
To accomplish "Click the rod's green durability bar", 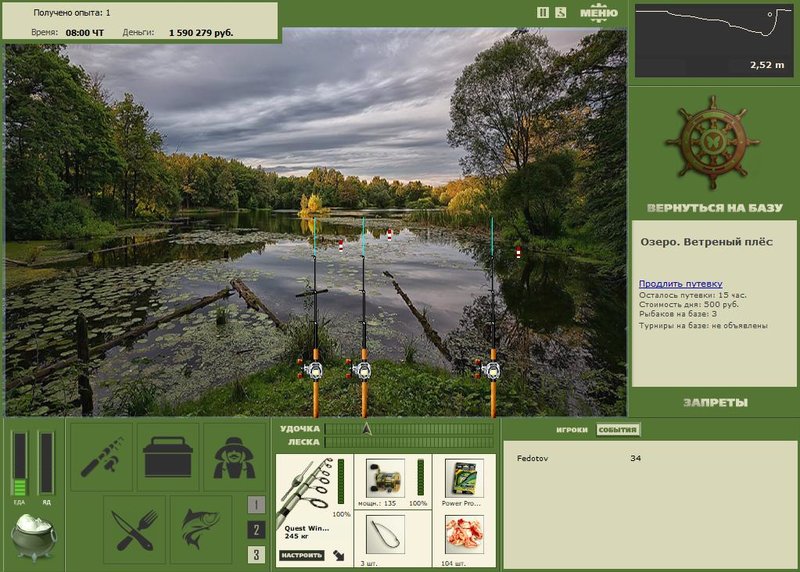I will (341, 482).
